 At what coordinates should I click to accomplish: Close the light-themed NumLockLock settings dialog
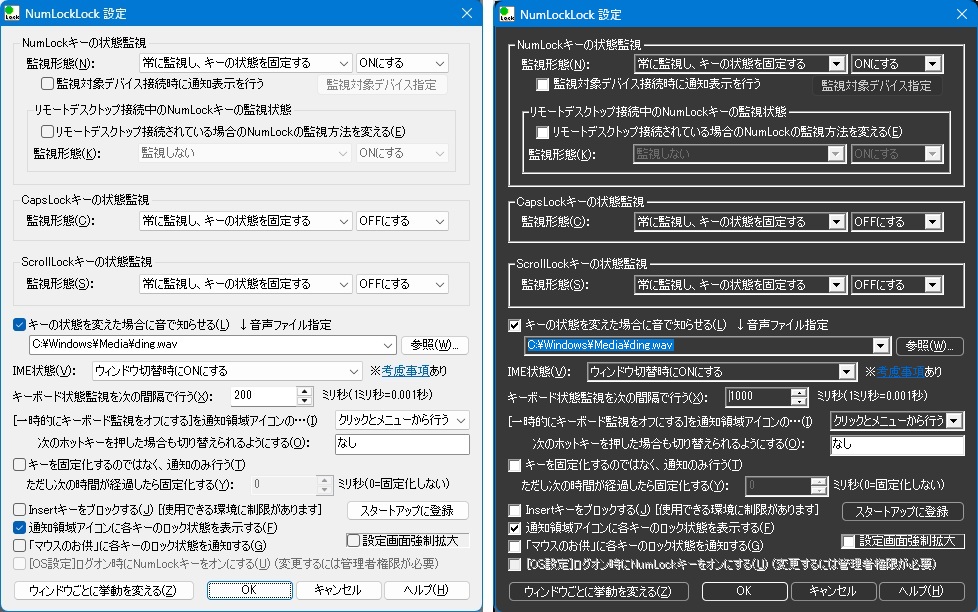[x=466, y=13]
